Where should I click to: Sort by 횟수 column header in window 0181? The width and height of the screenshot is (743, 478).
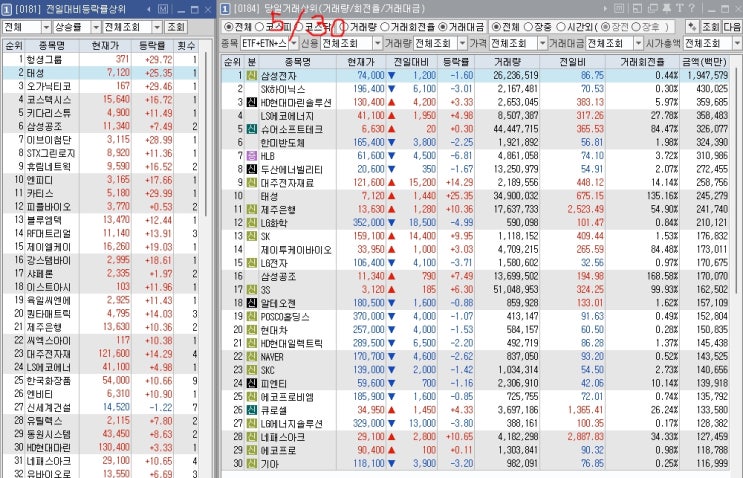[186, 45]
